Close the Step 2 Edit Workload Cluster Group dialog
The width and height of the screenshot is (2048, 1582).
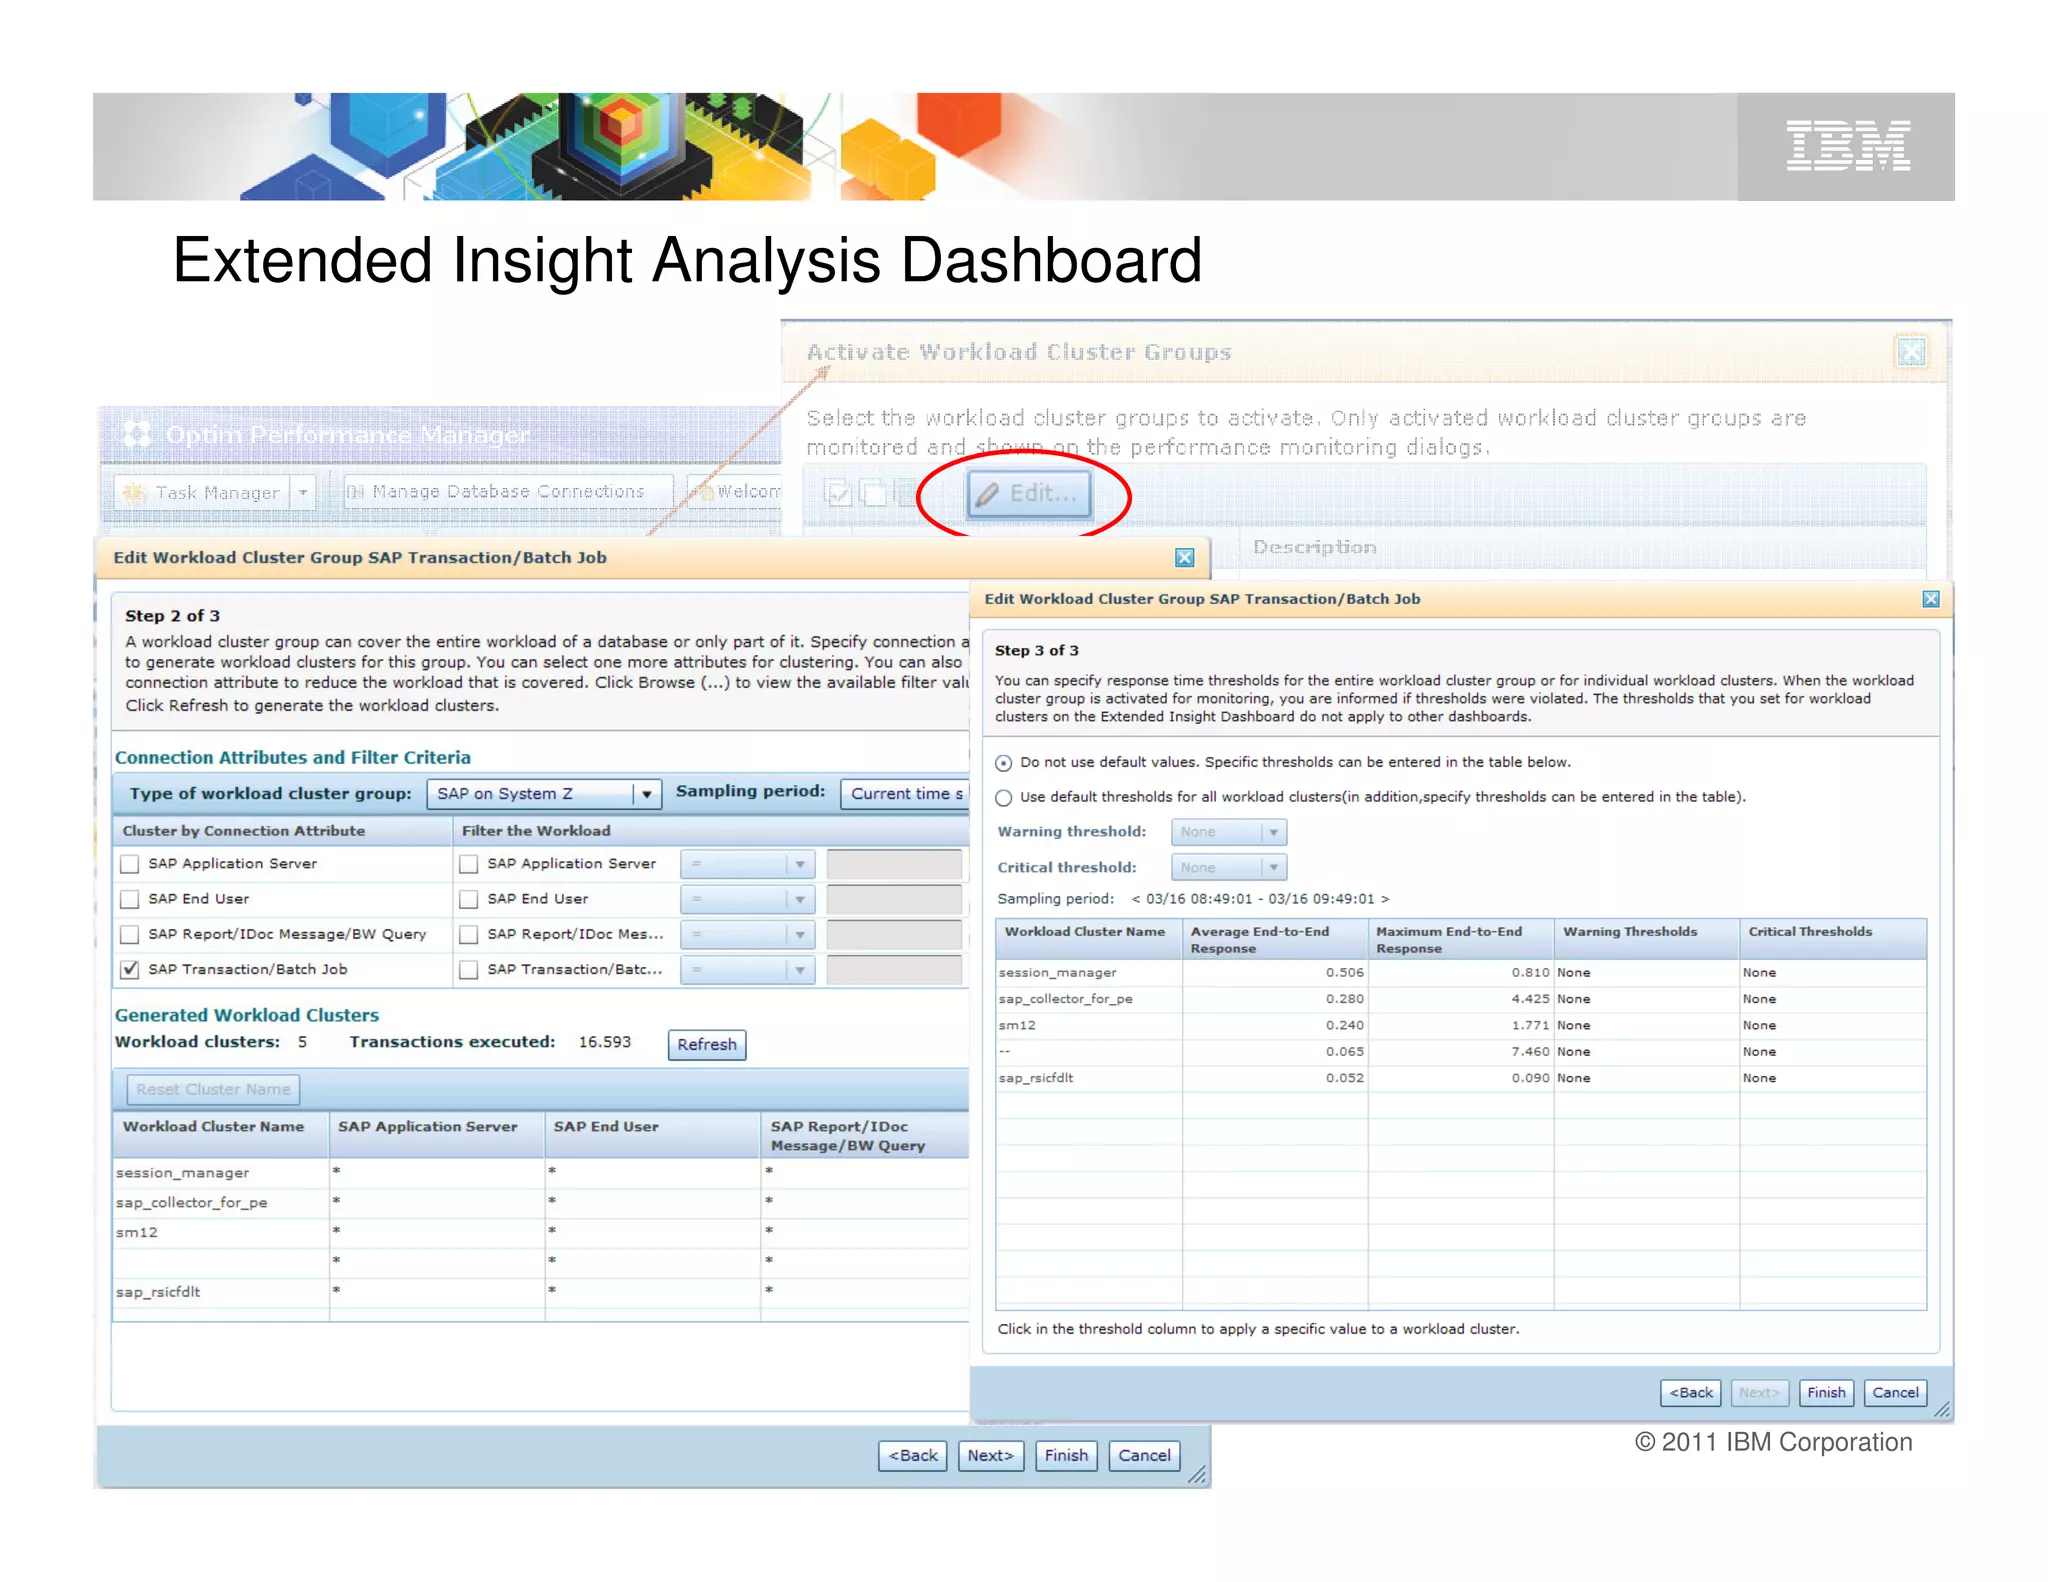point(1185,558)
